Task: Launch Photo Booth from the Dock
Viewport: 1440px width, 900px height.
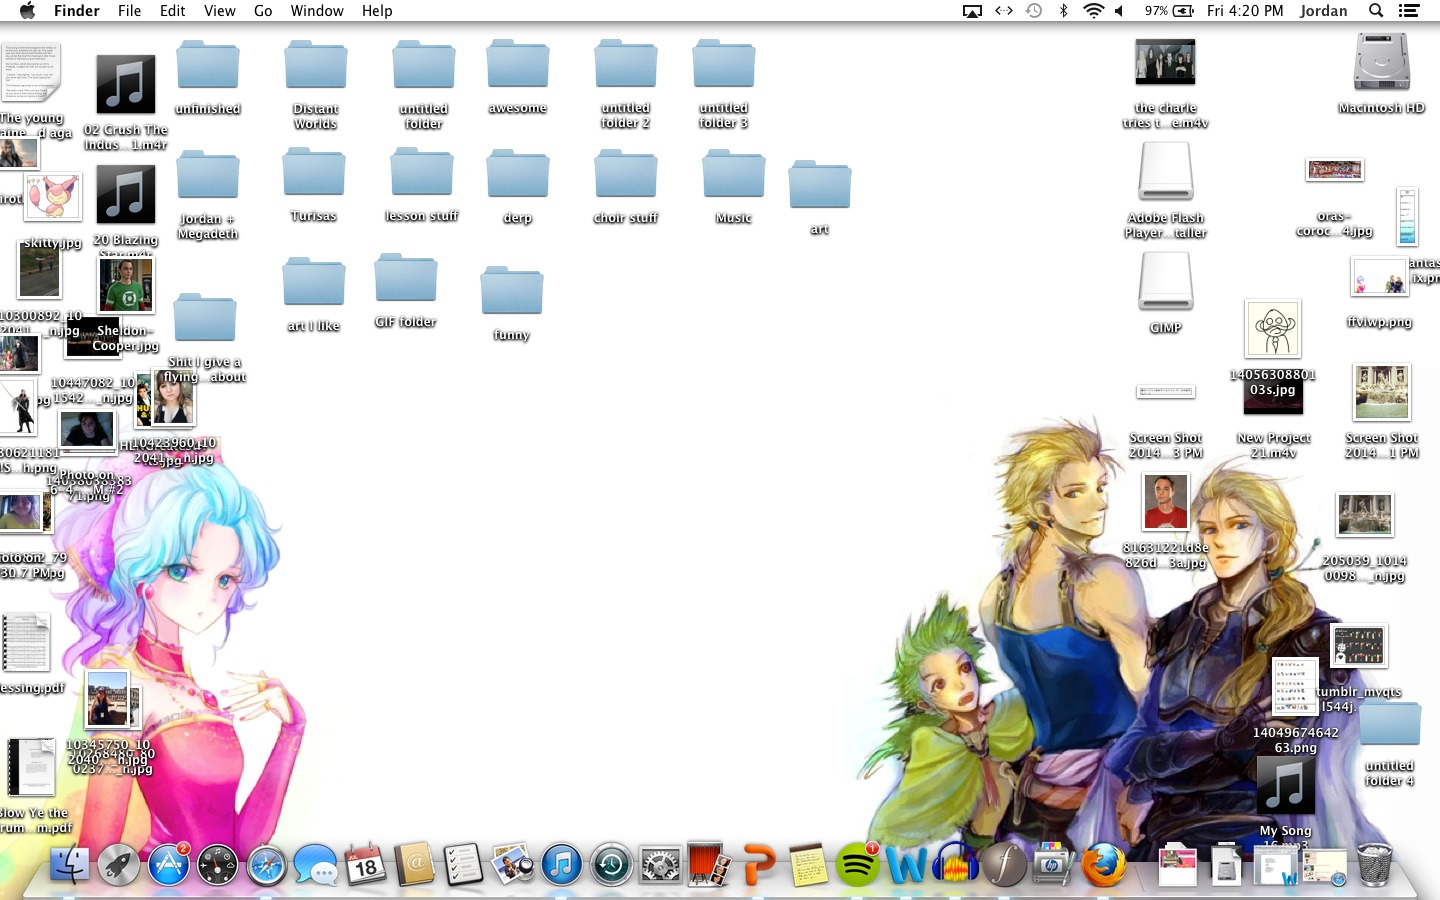Action: tap(709, 865)
